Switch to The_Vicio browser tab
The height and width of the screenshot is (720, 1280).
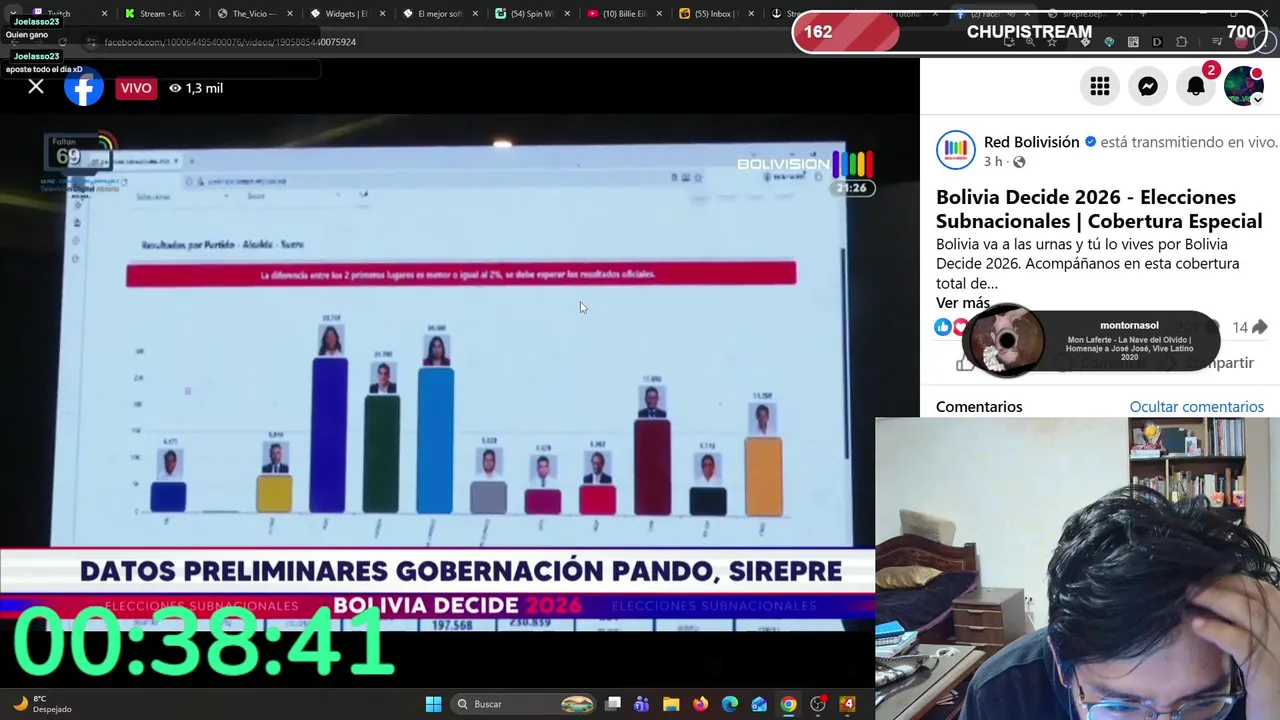tap(253, 14)
